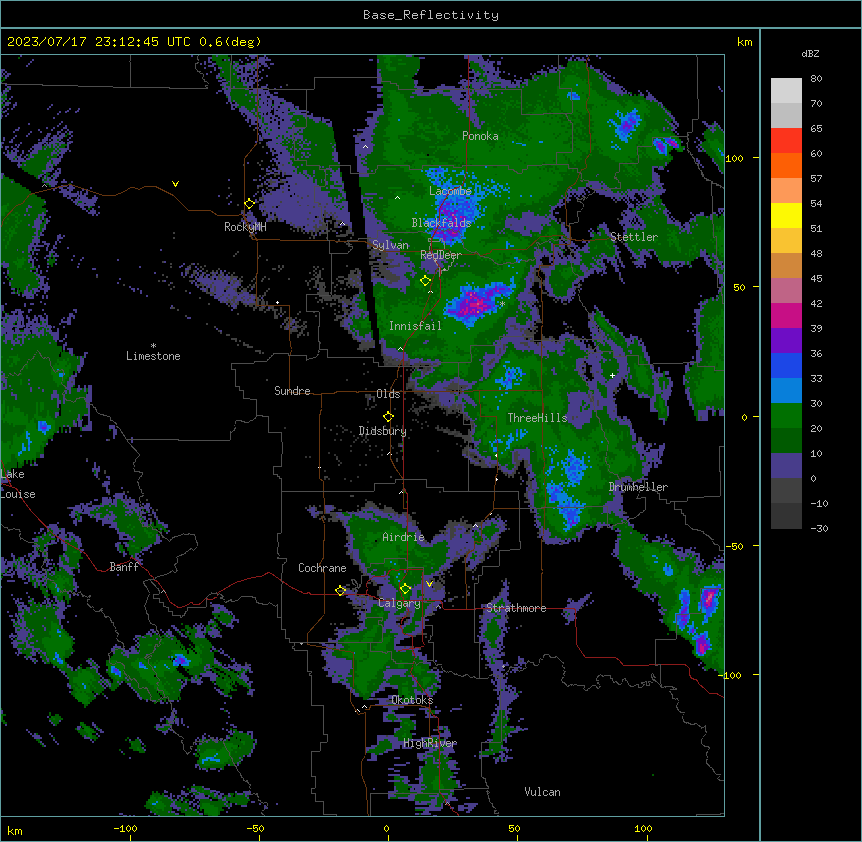Click the HighRiver town label
Image resolution: width=862 pixels, height=842 pixels.
pos(430,743)
